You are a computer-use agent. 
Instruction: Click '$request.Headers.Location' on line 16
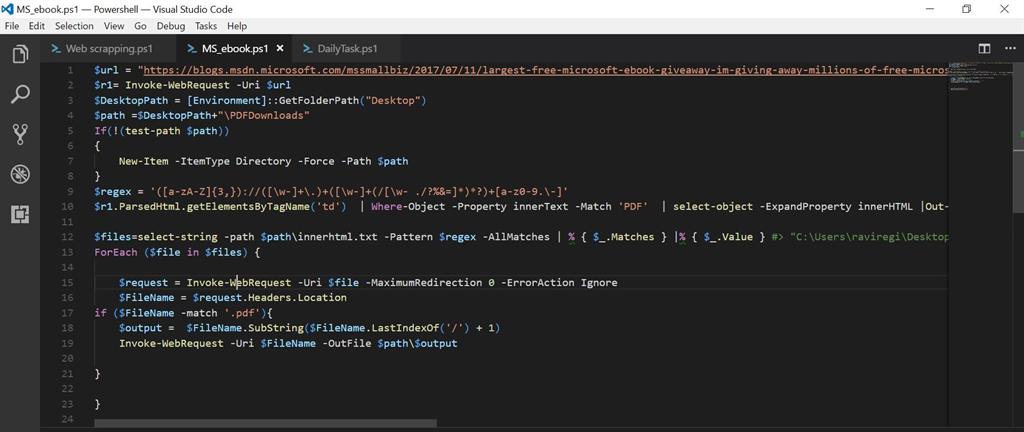tap(270, 297)
